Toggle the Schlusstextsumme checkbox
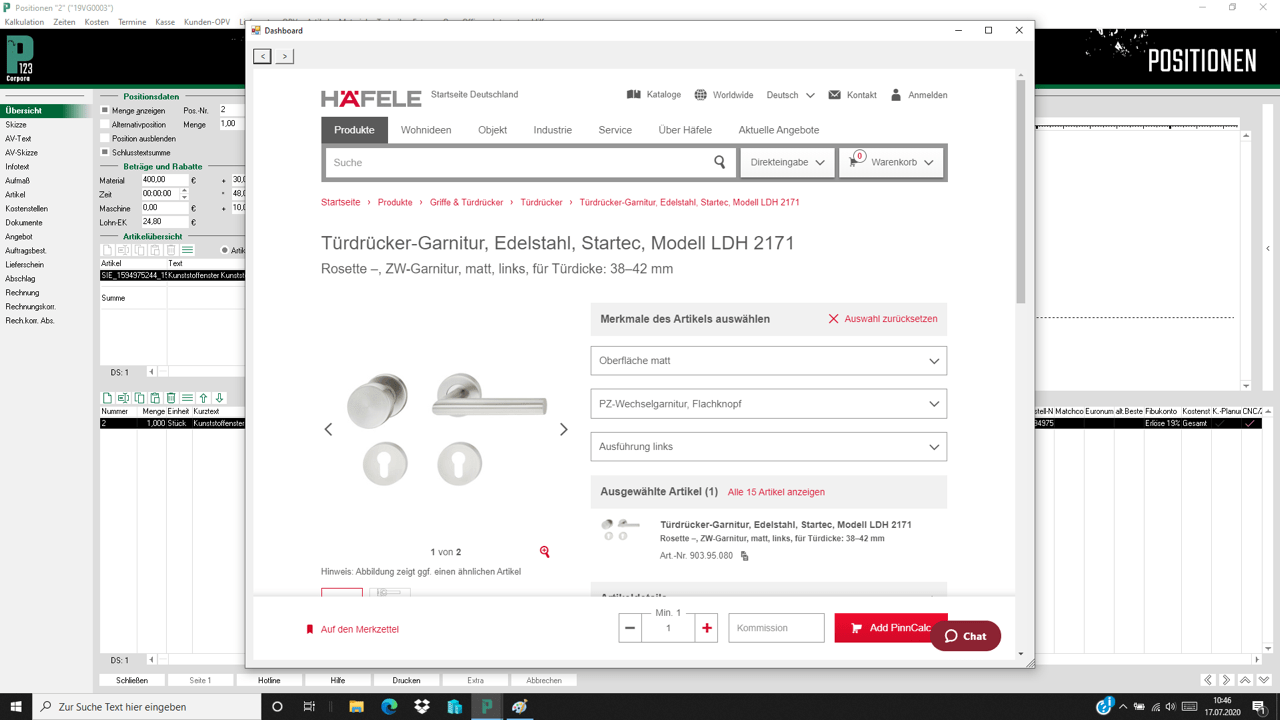The height and width of the screenshot is (720, 1280). pyautogui.click(x=105, y=152)
